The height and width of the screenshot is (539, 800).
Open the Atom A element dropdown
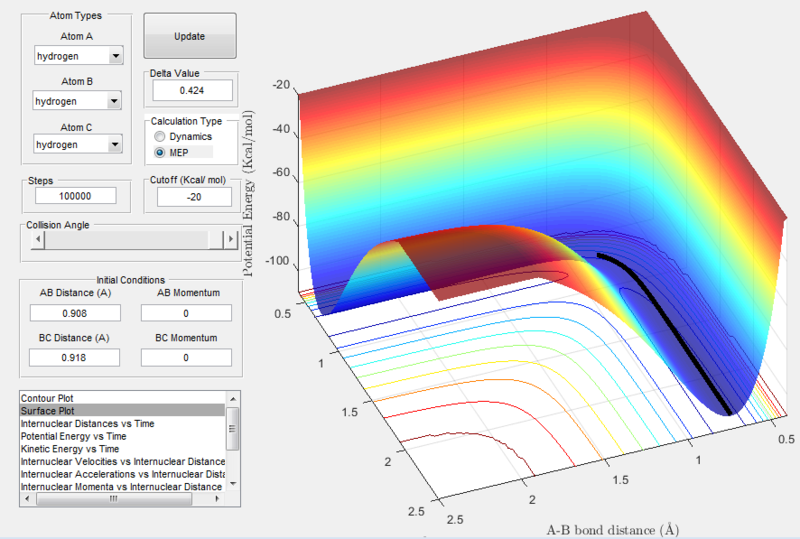[x=78, y=57]
